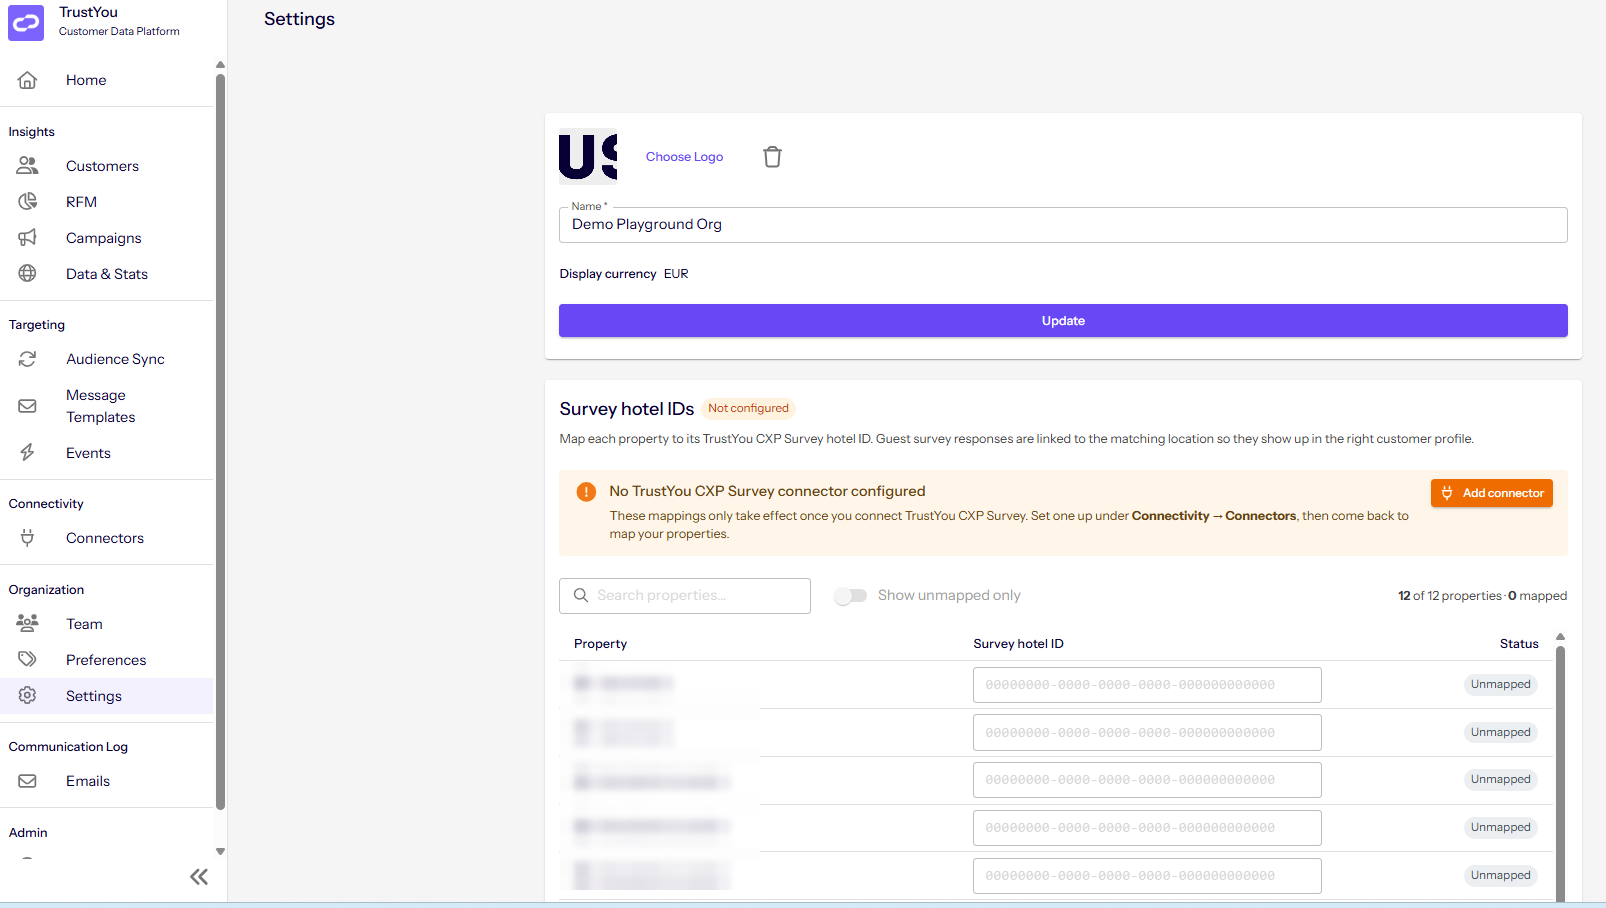Go to Data & Stats
Screen dimensions: 1606x908
click(x=107, y=274)
